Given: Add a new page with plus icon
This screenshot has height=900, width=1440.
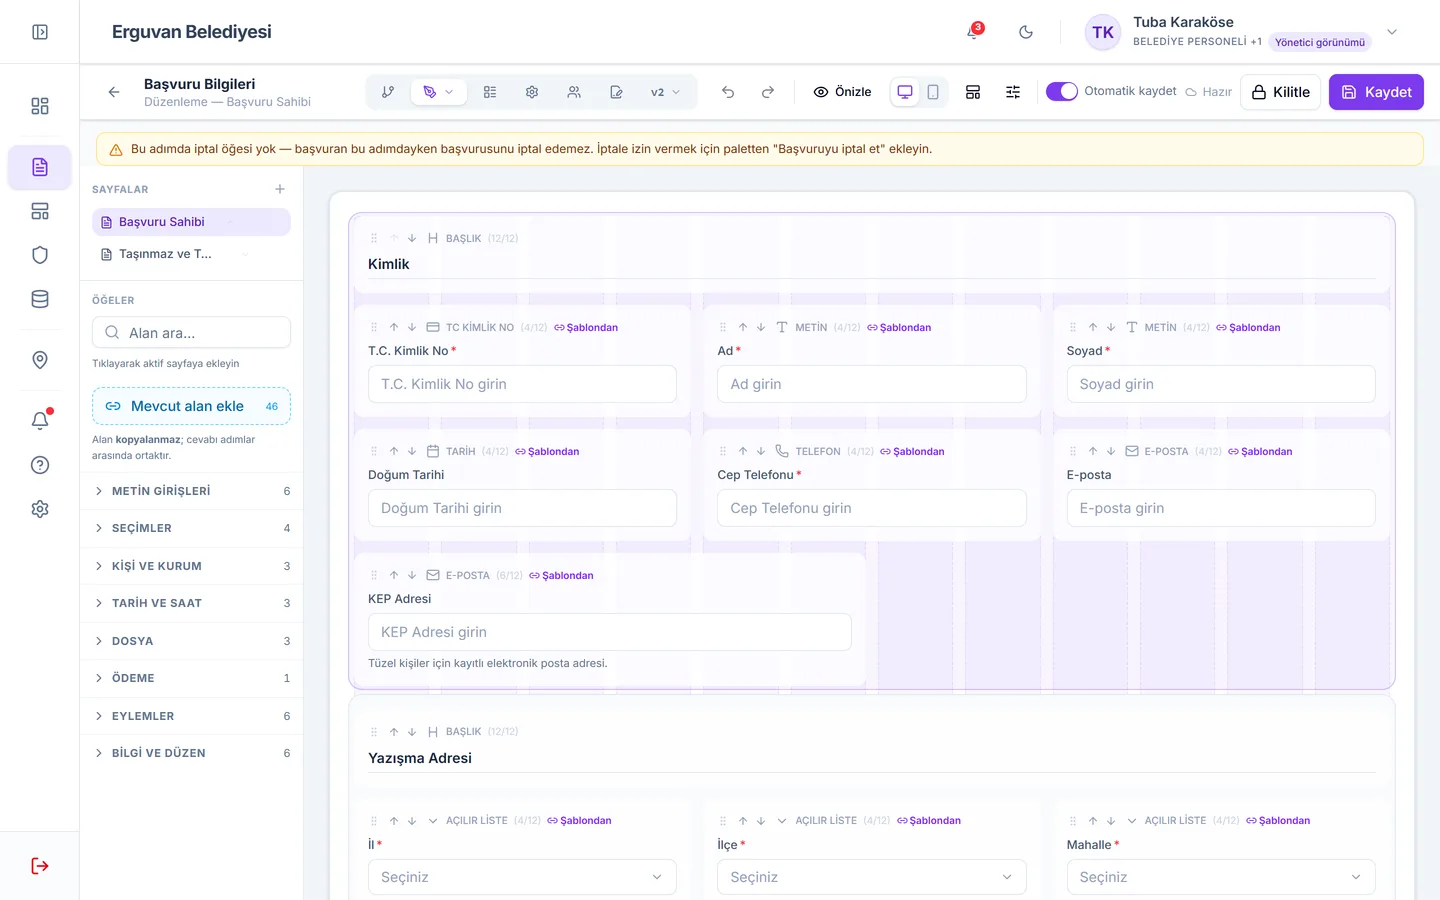Looking at the screenshot, I should pyautogui.click(x=280, y=189).
